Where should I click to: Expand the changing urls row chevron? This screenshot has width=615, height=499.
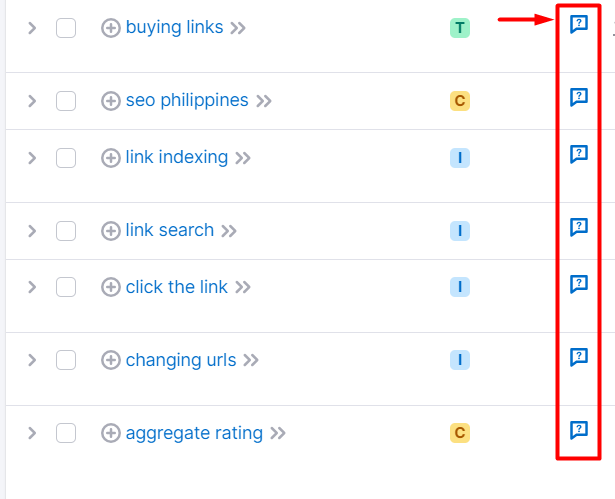tap(32, 361)
